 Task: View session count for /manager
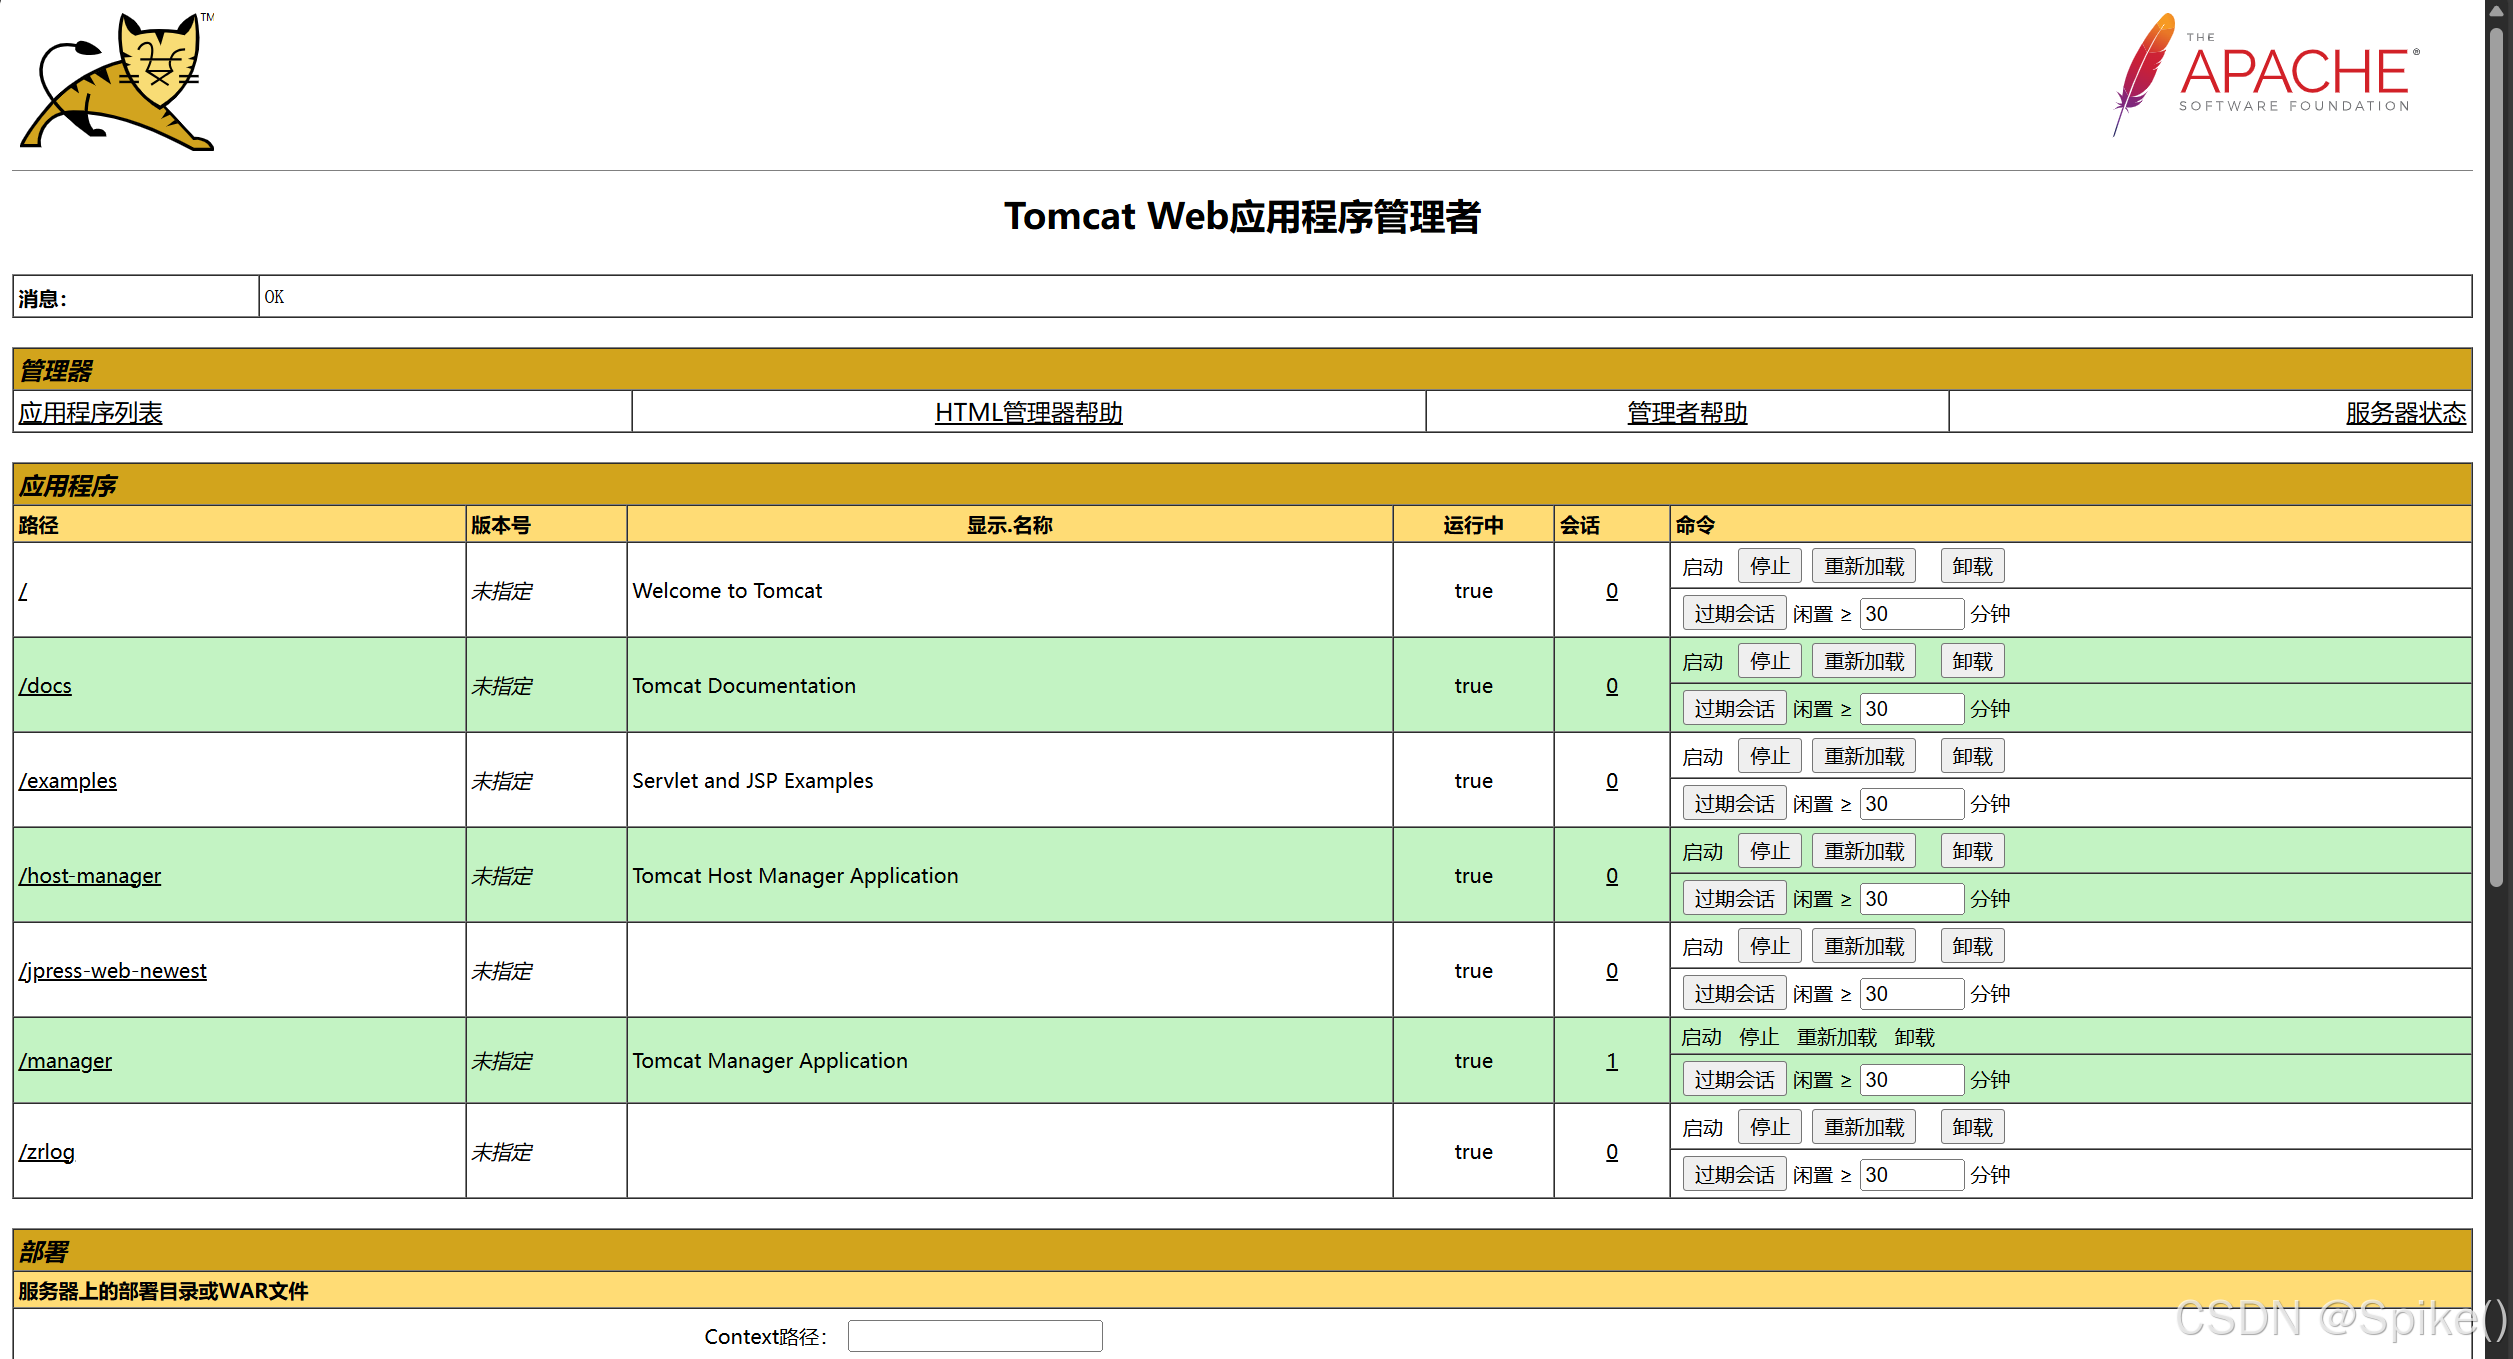pyautogui.click(x=1611, y=1061)
